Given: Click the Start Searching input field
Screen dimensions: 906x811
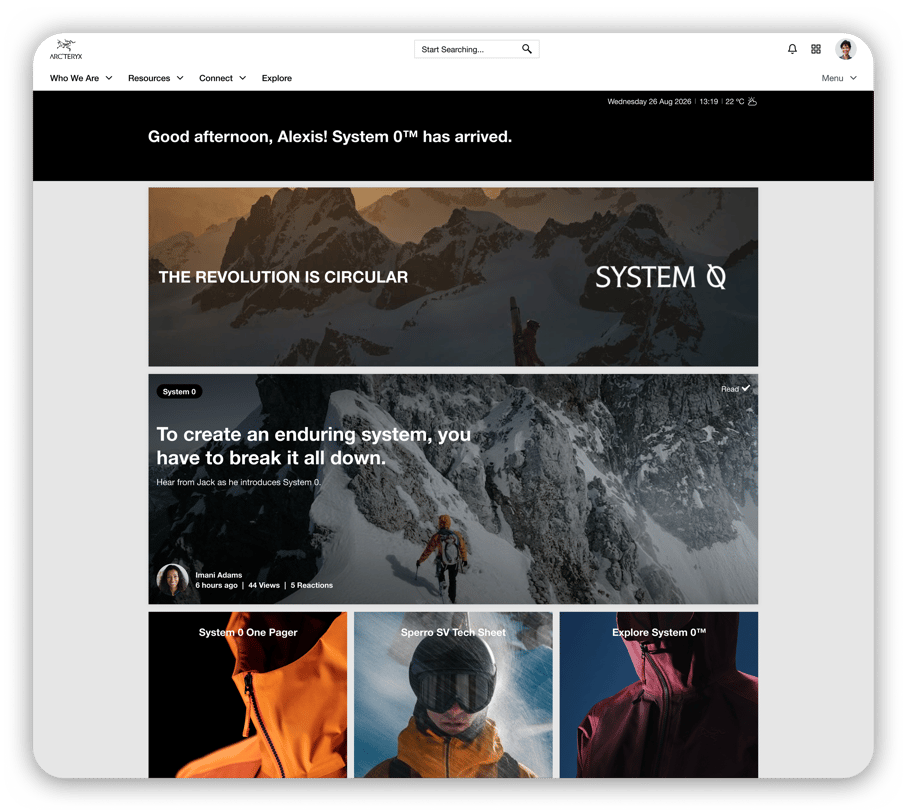Looking at the screenshot, I should pyautogui.click(x=477, y=49).
